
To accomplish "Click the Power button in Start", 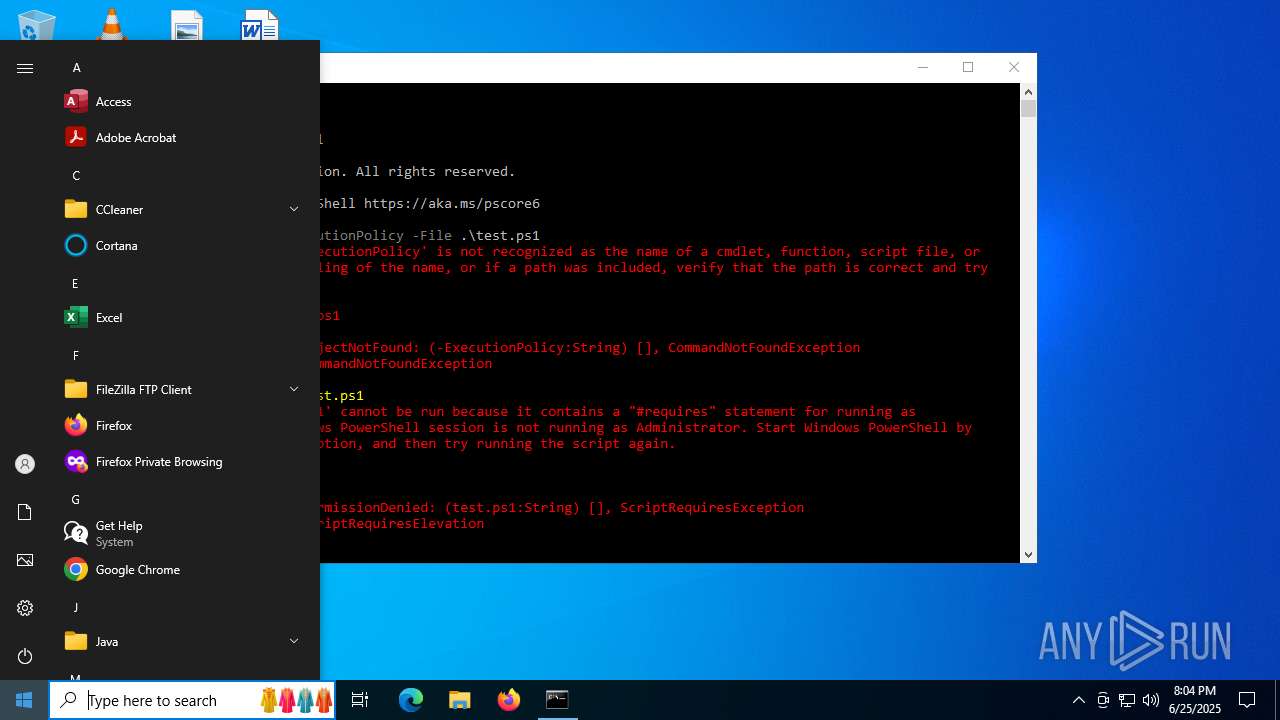I will tap(25, 656).
